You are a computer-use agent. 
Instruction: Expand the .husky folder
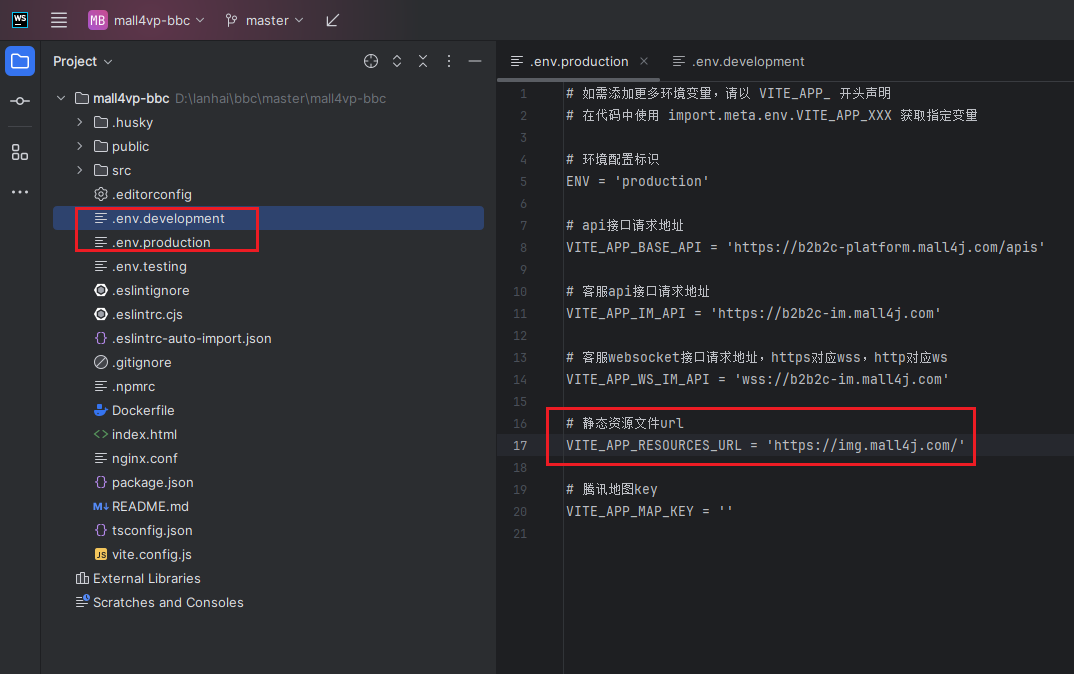tap(80, 122)
